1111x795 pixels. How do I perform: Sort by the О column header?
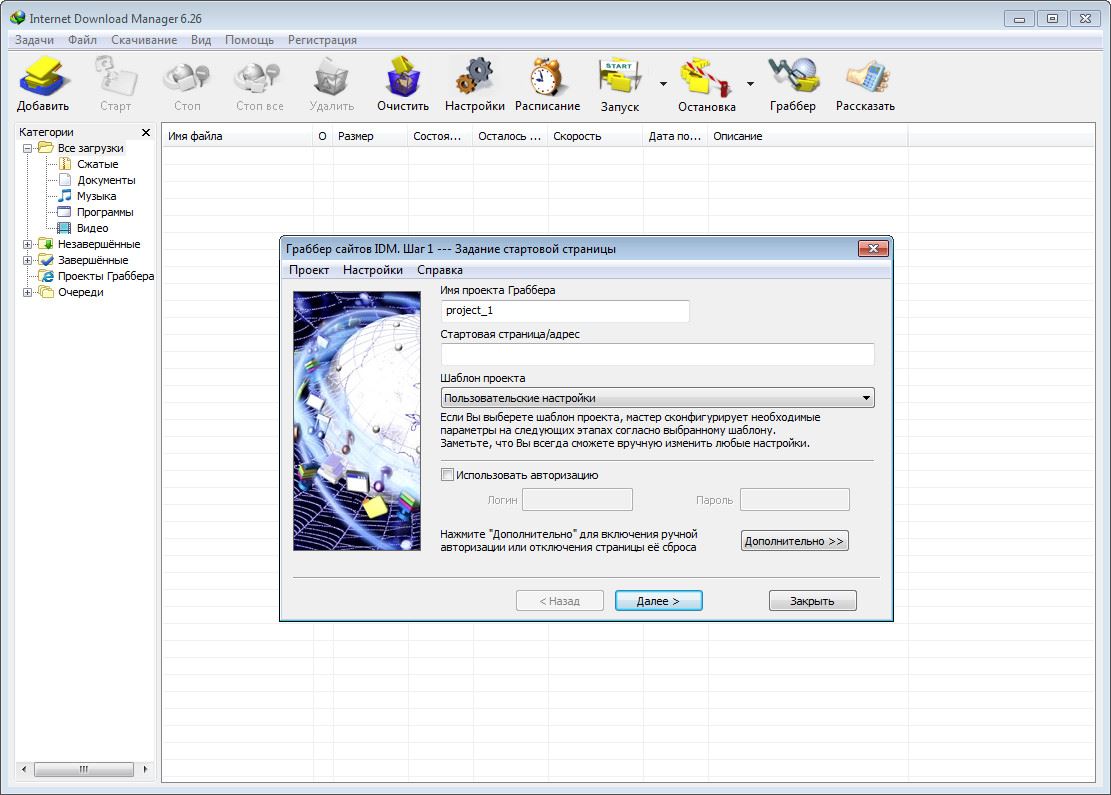[323, 136]
